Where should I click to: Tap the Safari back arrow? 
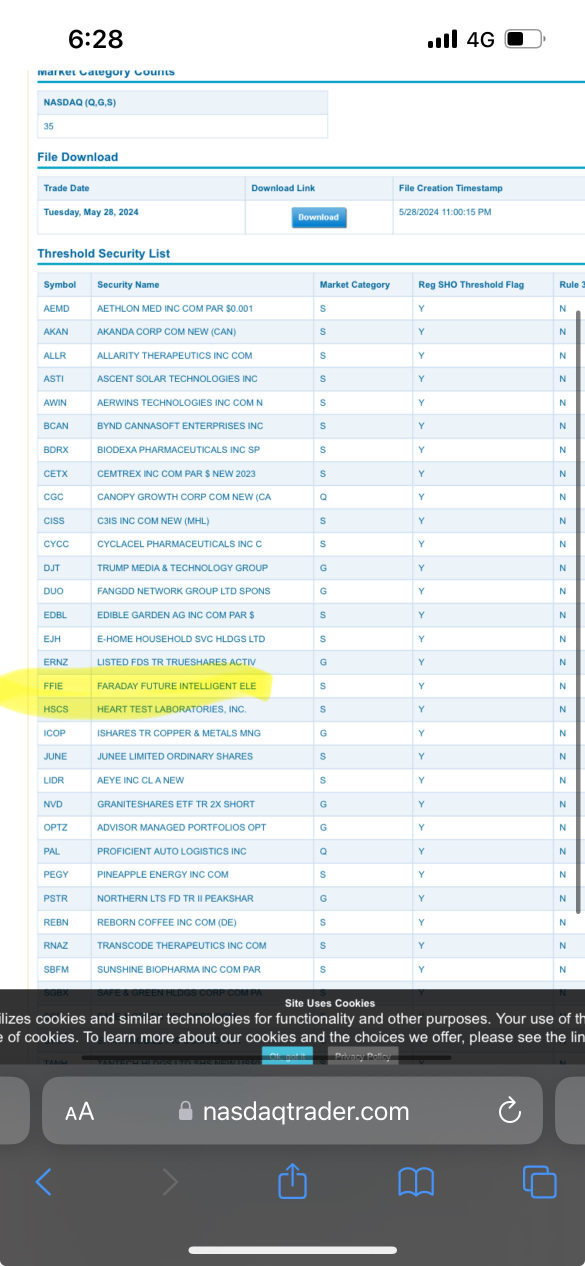point(43,1182)
